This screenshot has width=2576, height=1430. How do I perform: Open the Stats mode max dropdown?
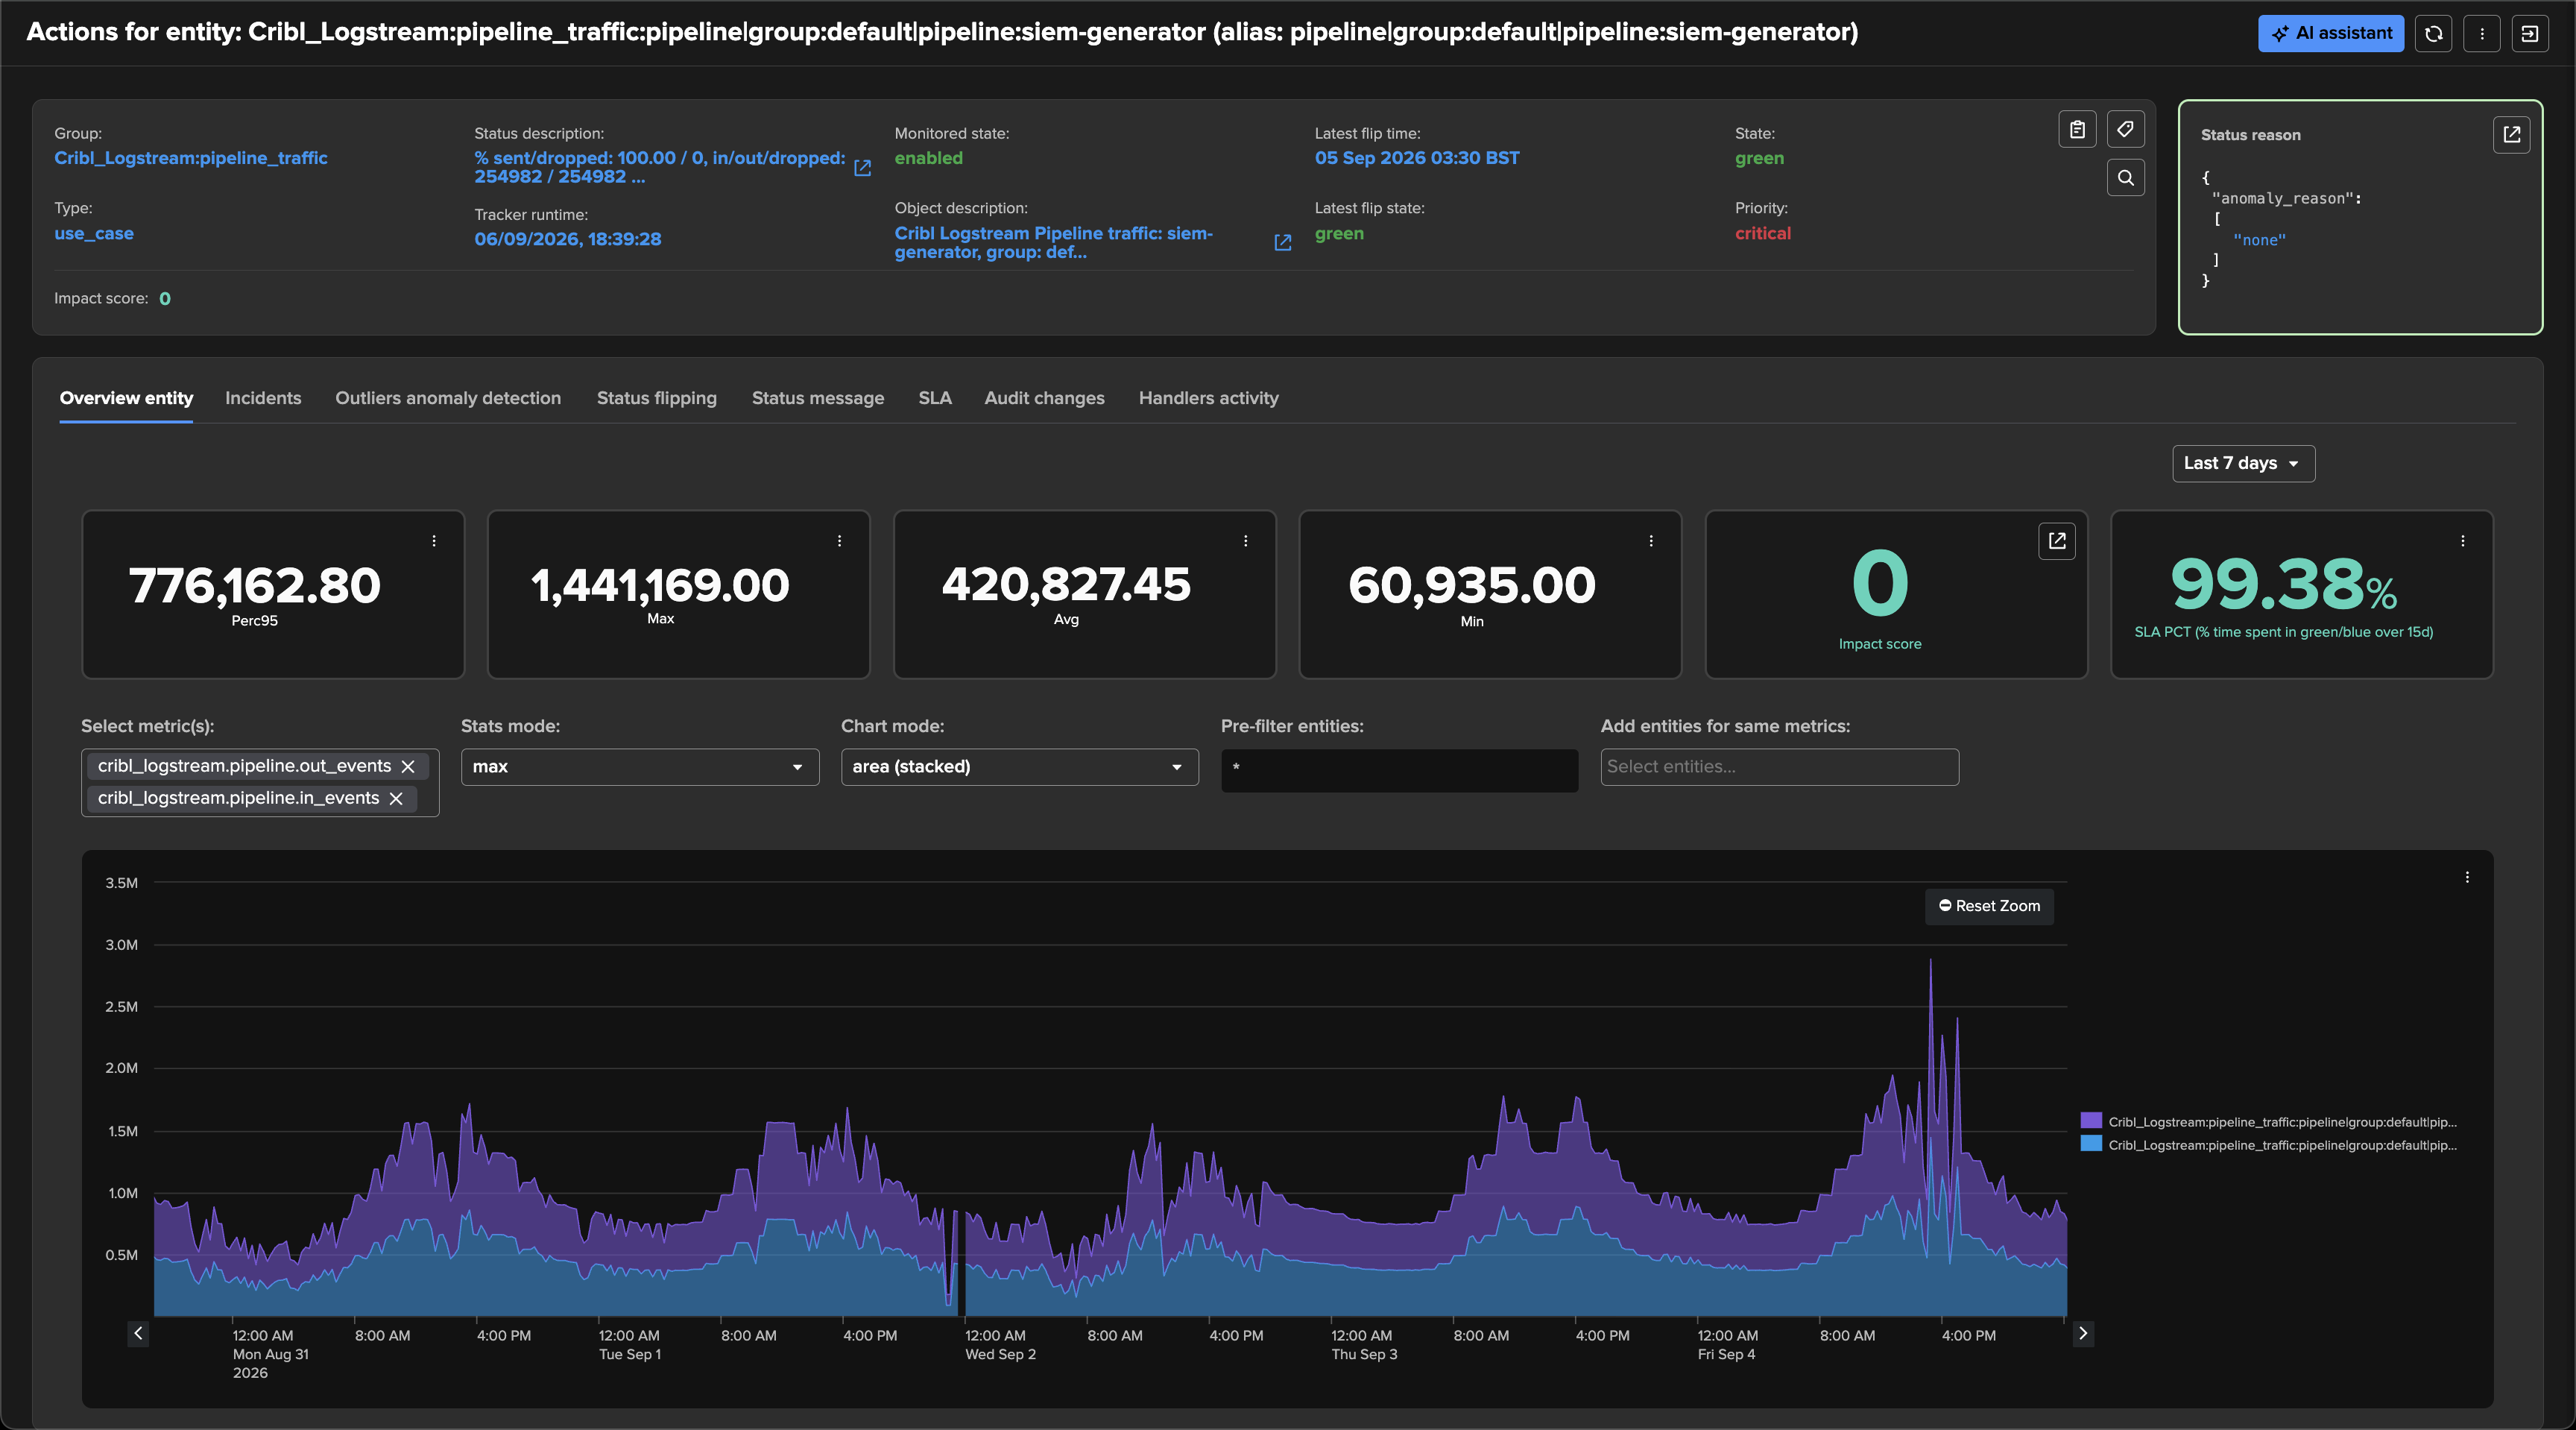(x=639, y=767)
